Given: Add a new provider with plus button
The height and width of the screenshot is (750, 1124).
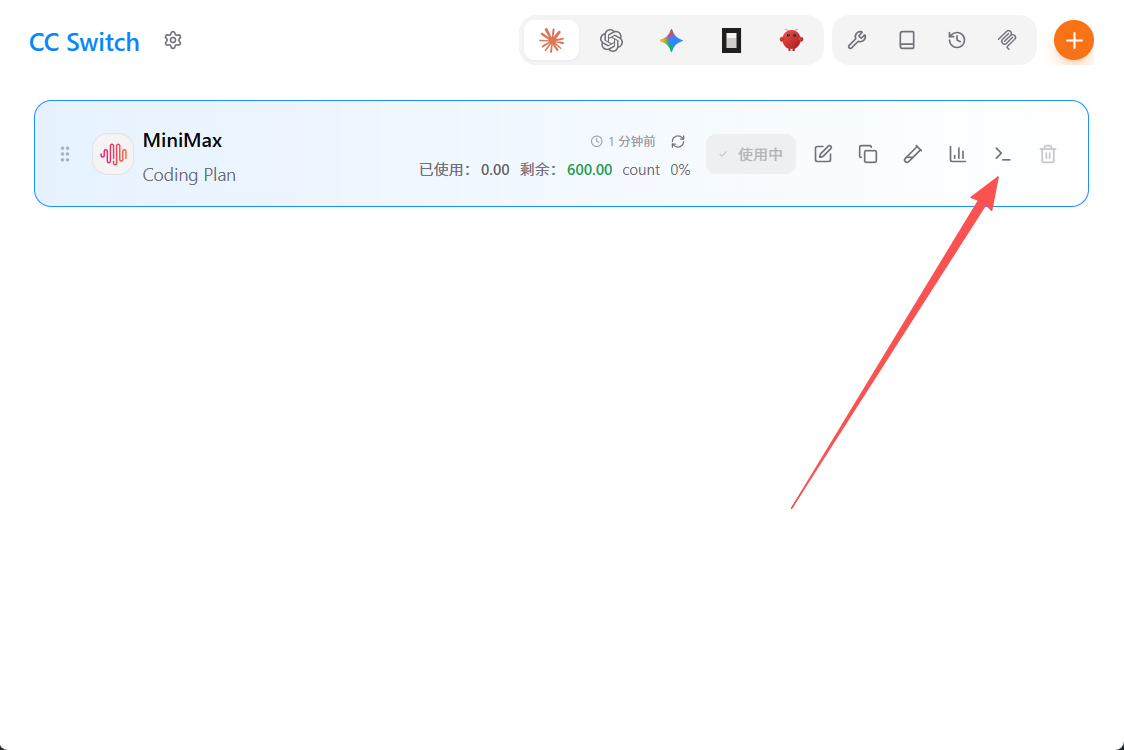Looking at the screenshot, I should 1073,40.
